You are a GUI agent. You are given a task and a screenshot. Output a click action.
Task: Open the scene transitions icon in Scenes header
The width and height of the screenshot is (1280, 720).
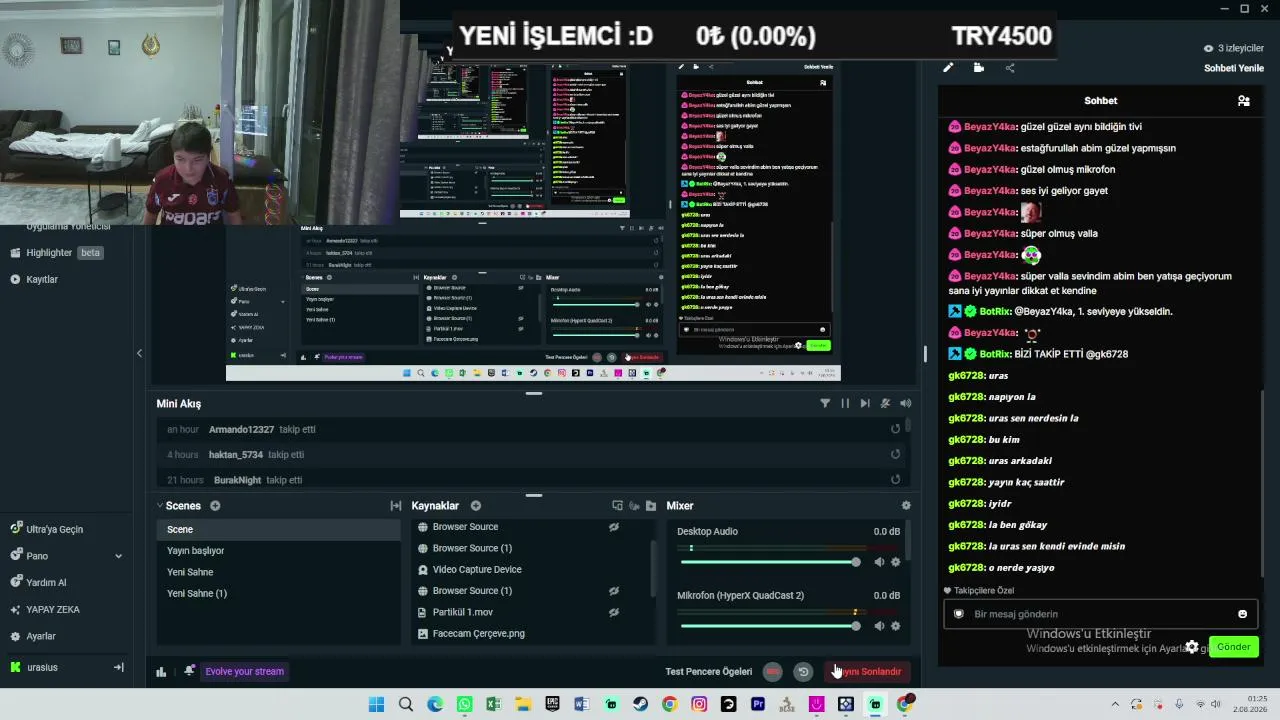[396, 506]
